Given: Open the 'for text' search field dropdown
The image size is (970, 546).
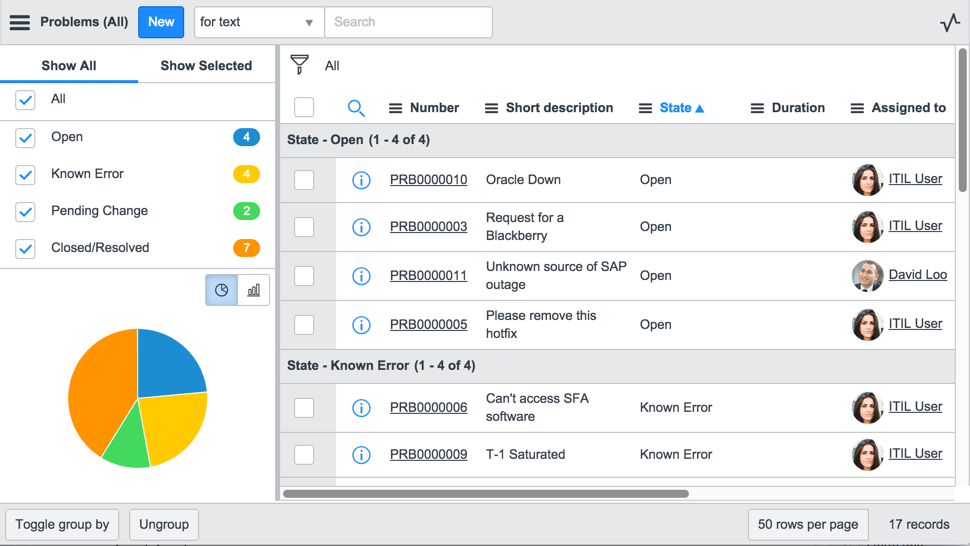Looking at the screenshot, I should pos(258,22).
